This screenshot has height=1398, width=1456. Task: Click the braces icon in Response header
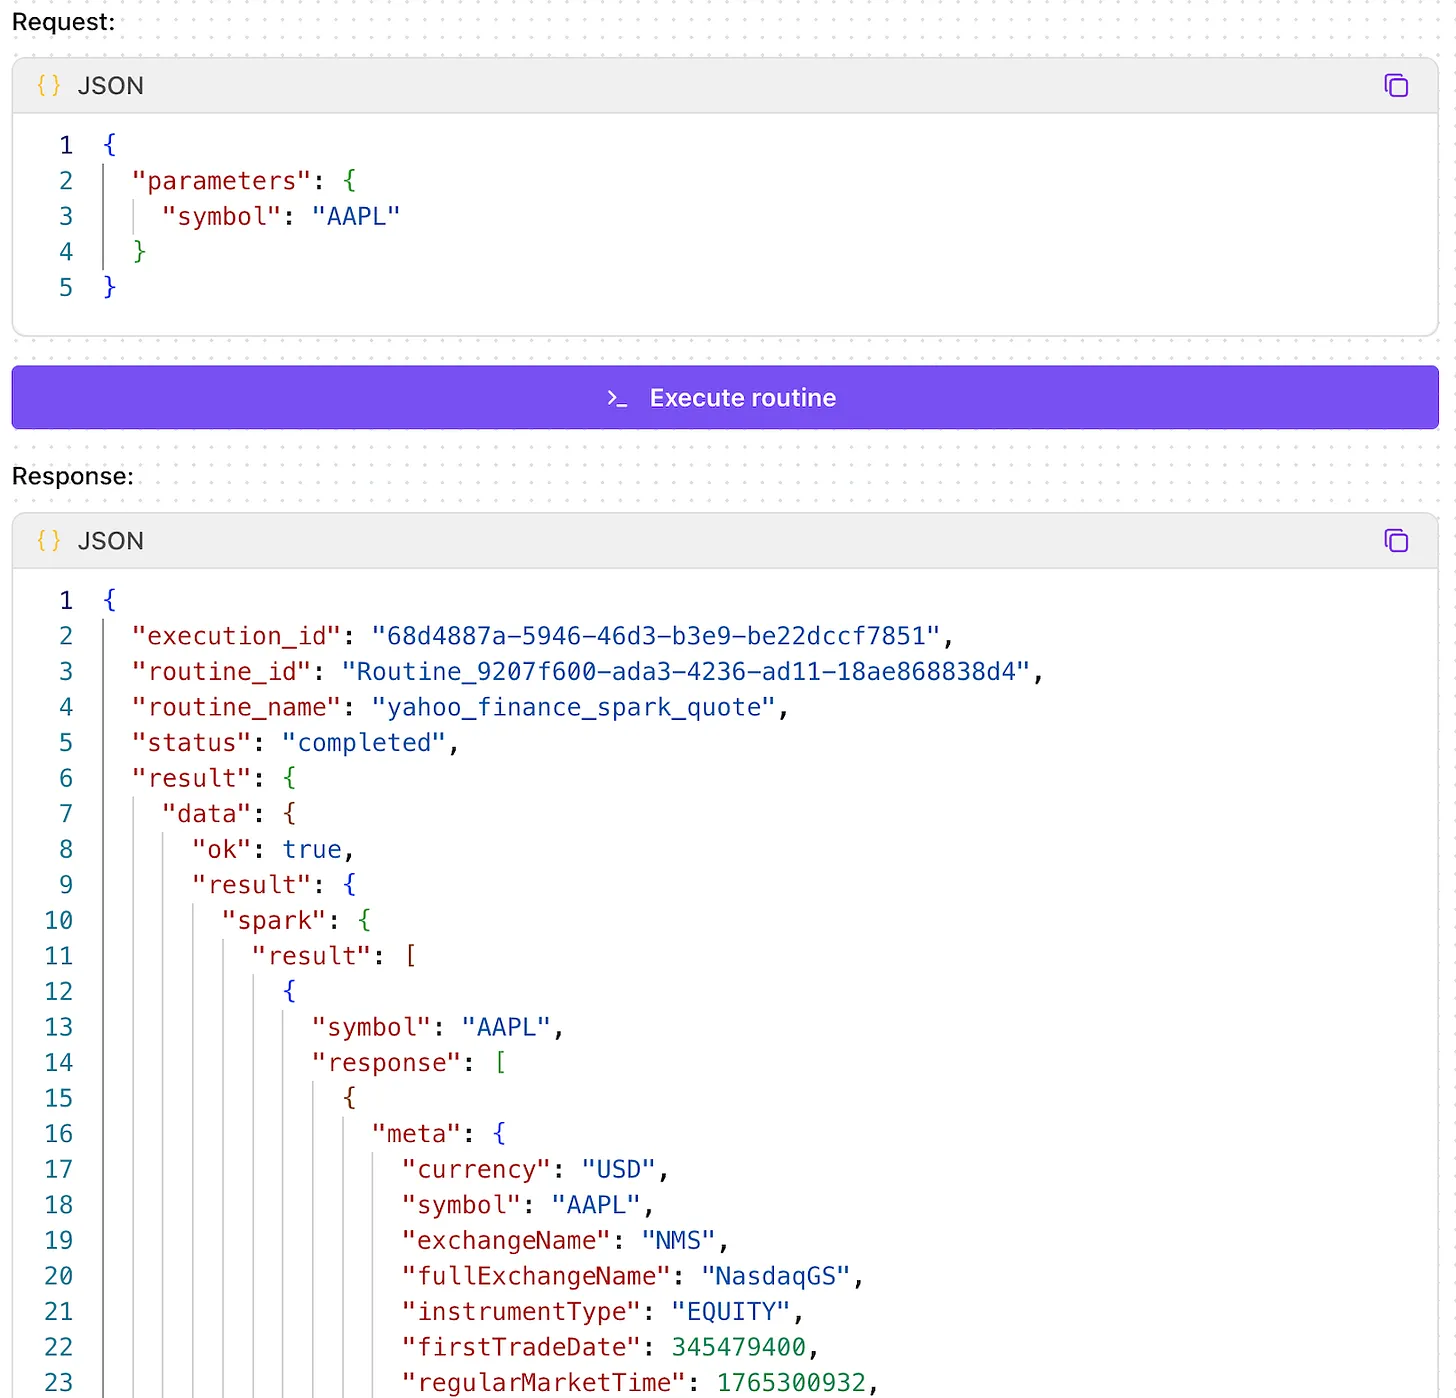pyautogui.click(x=48, y=541)
